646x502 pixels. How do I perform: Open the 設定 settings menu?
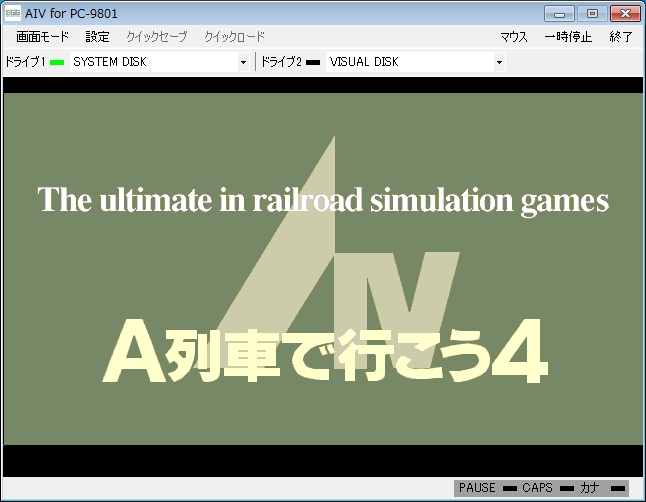pyautogui.click(x=98, y=37)
